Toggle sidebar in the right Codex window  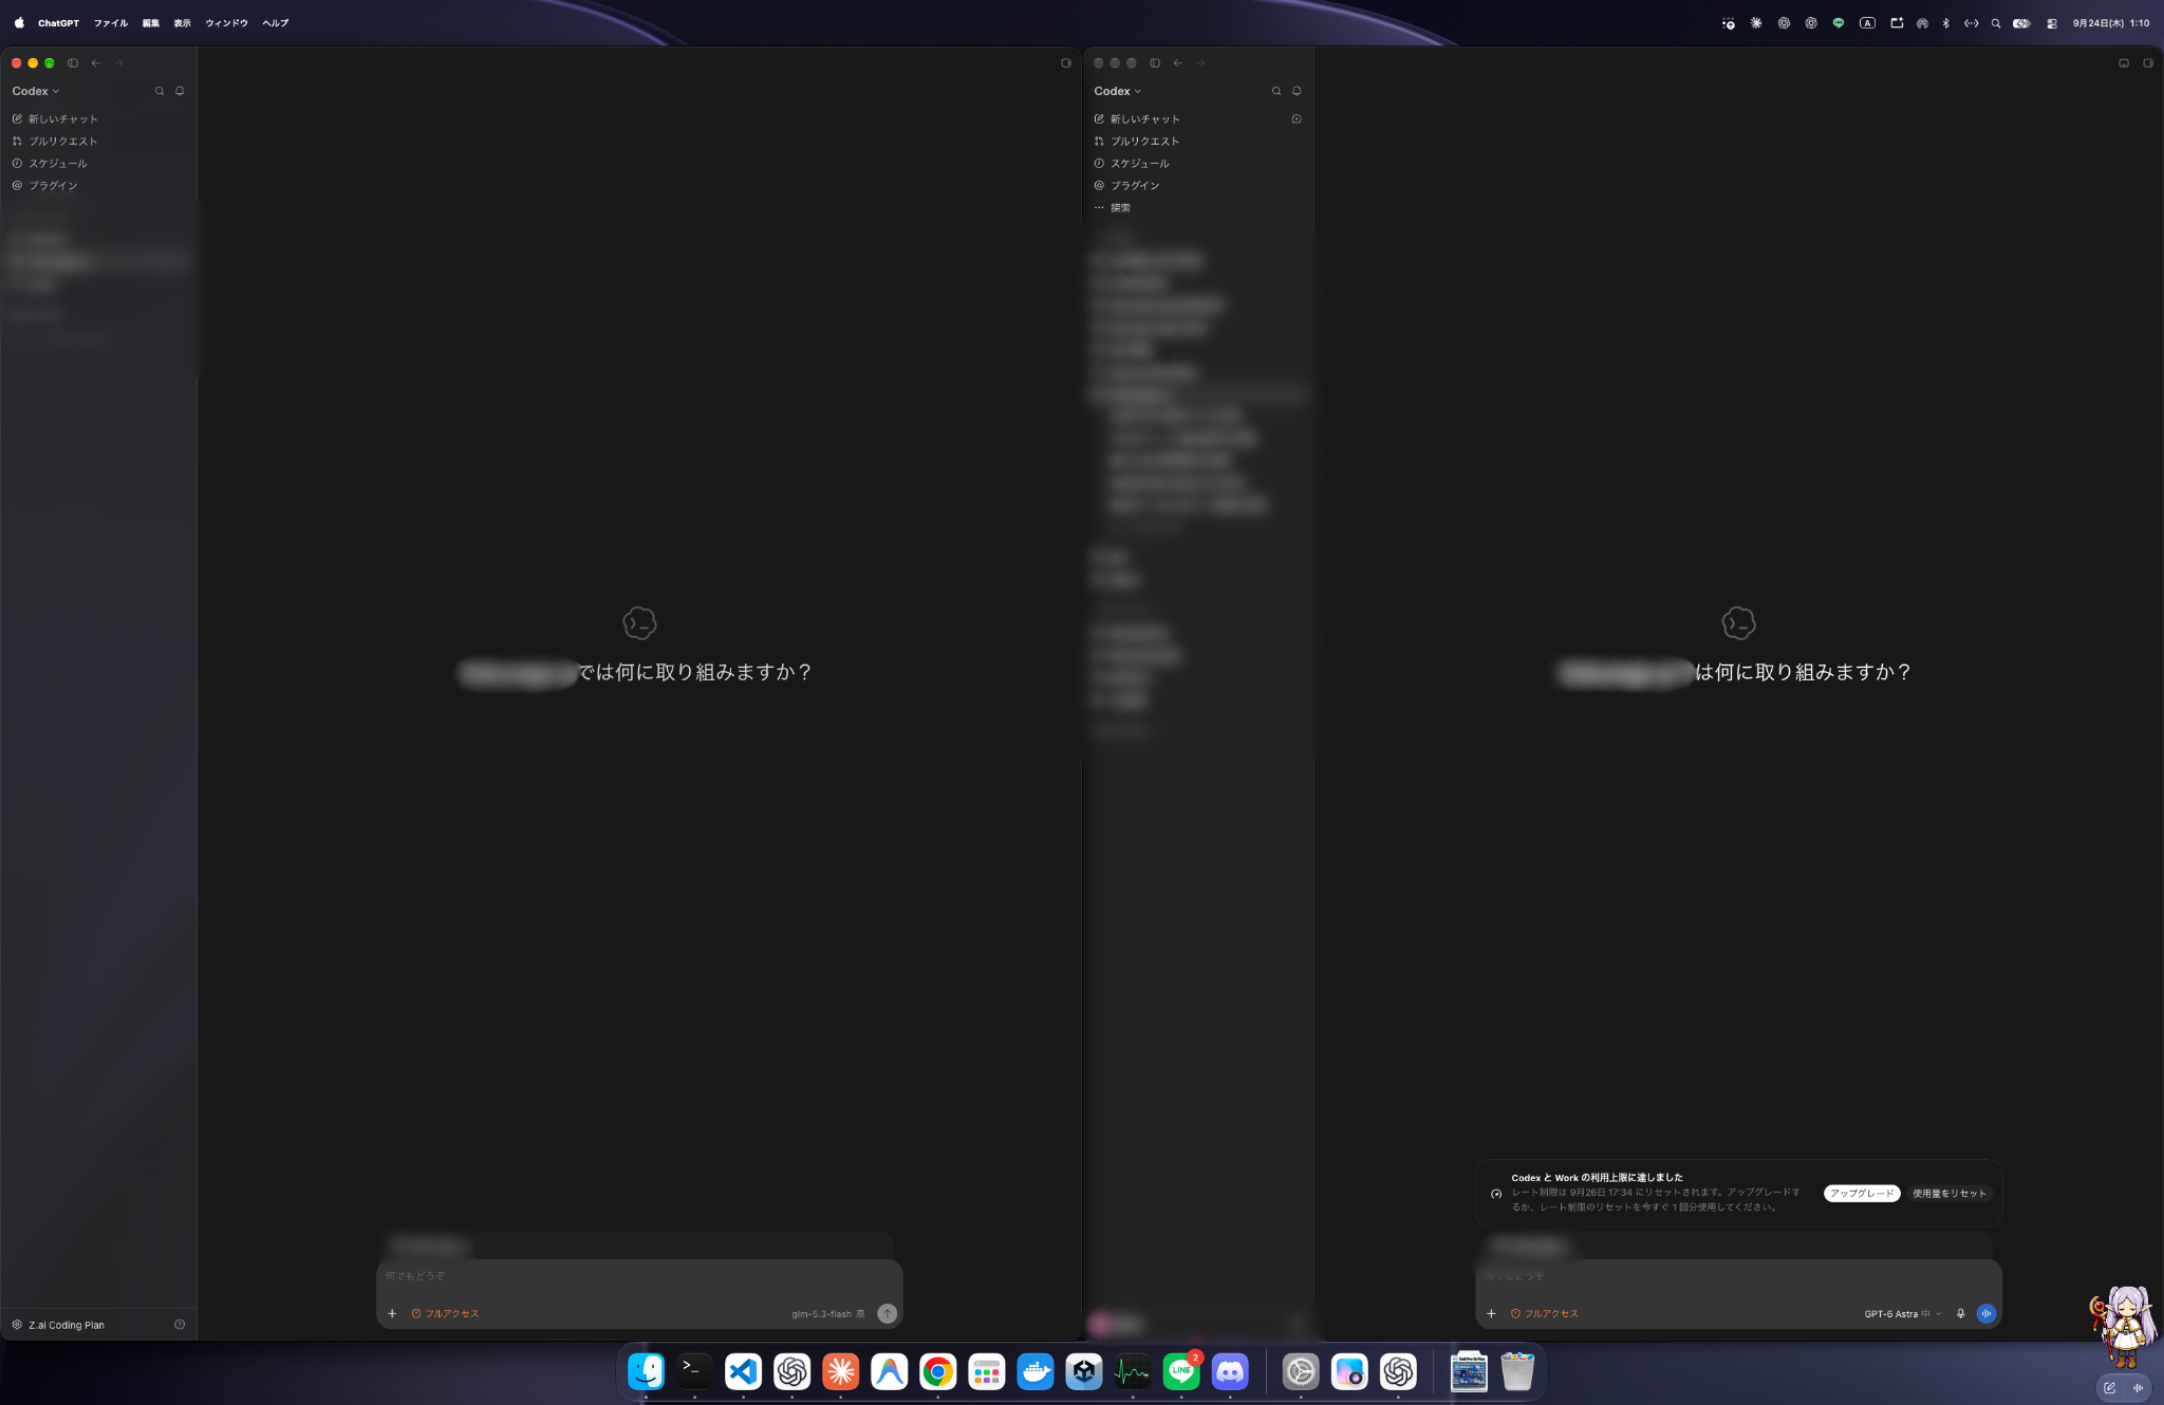(1155, 63)
